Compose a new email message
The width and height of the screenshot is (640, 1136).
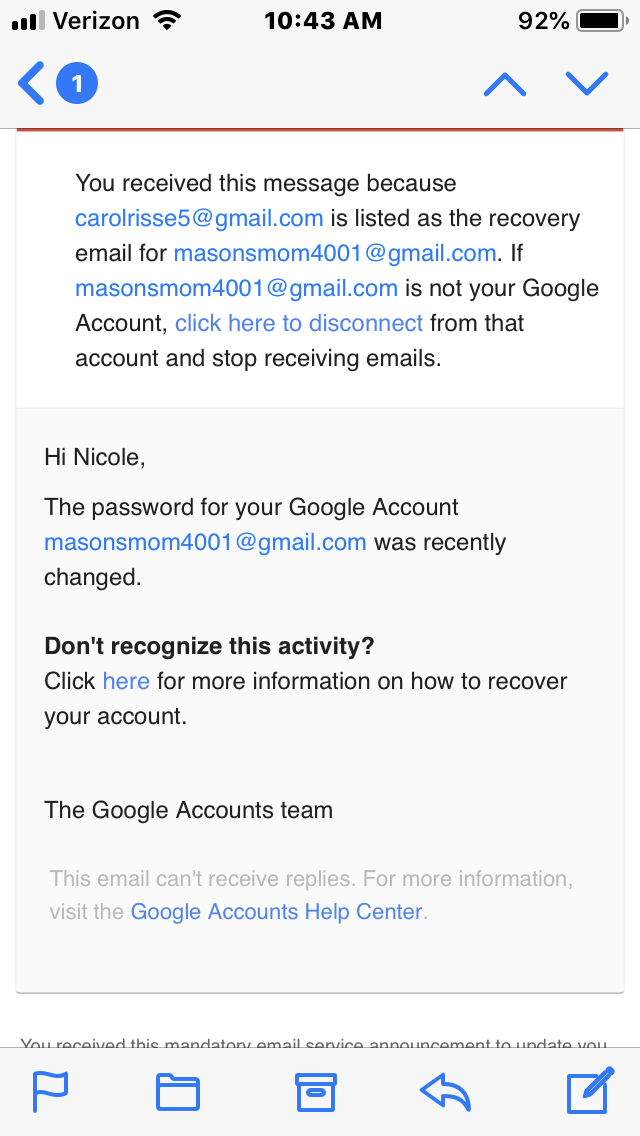(x=589, y=1092)
